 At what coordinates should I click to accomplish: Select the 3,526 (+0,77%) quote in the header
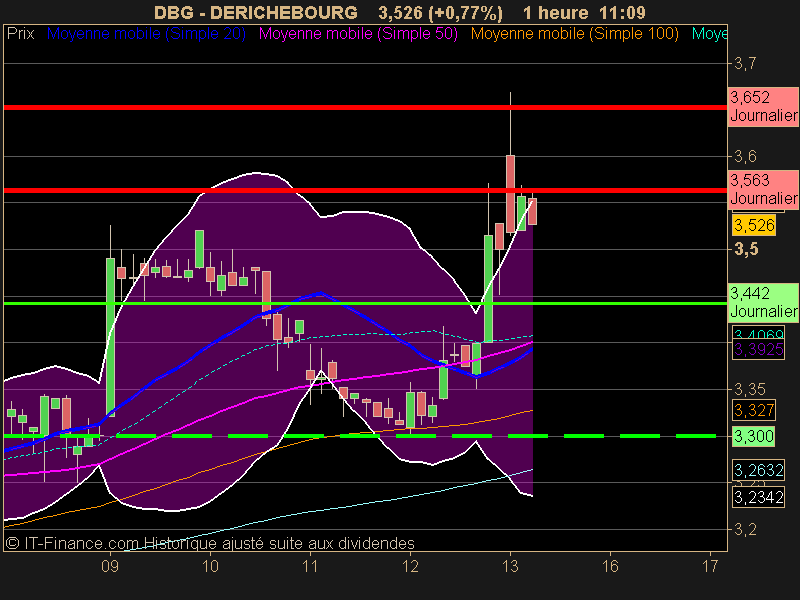(440, 12)
